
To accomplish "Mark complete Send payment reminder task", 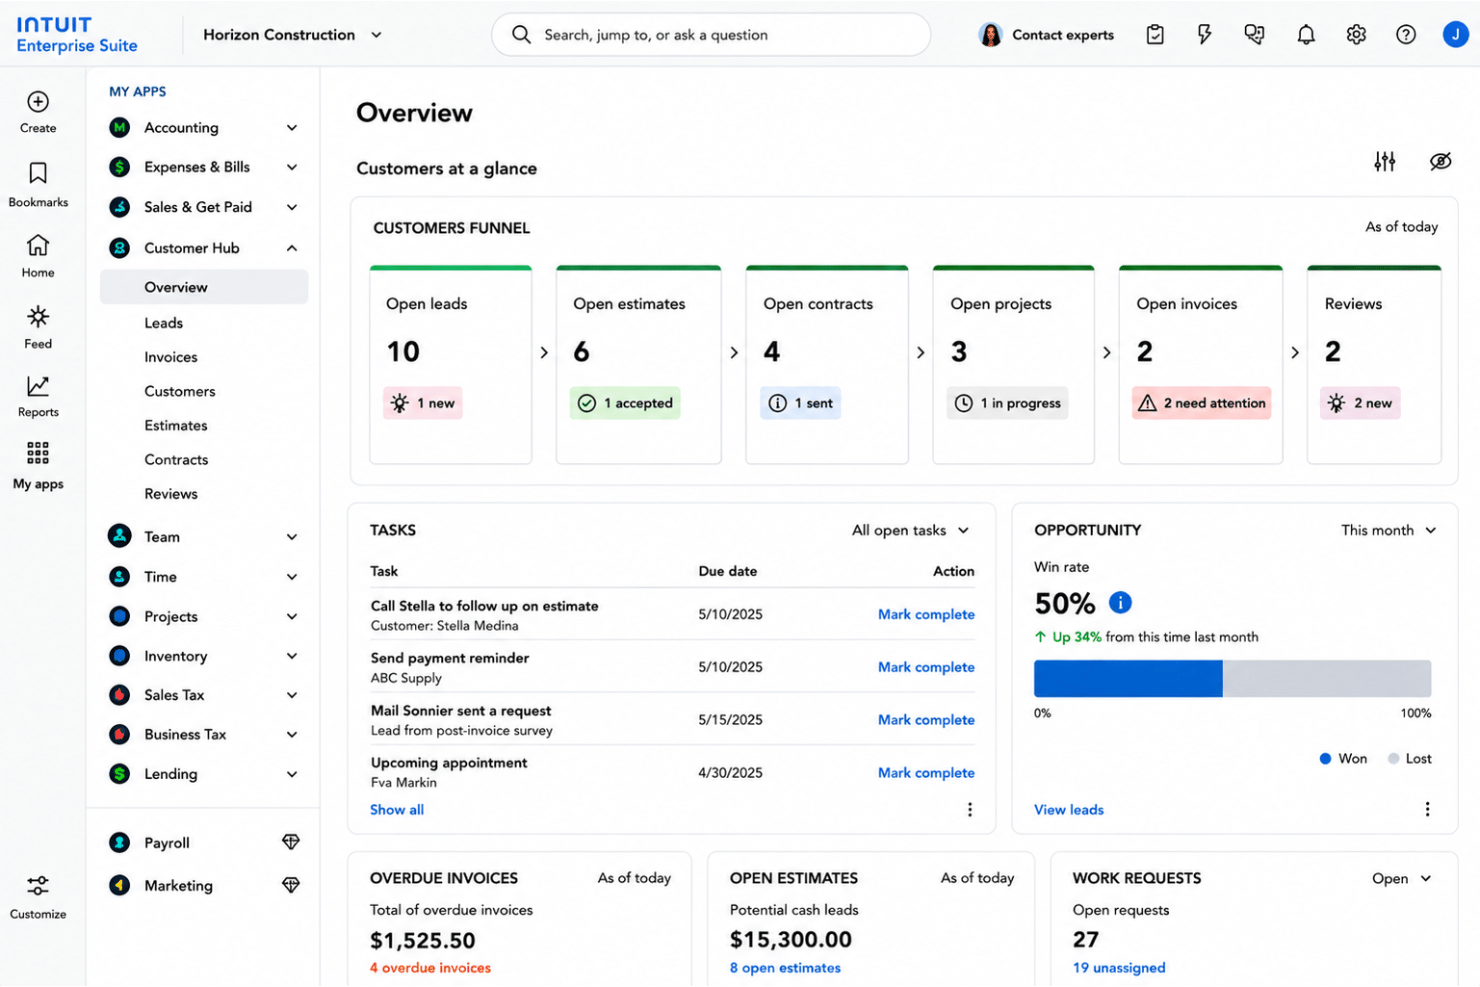I will tap(926, 667).
